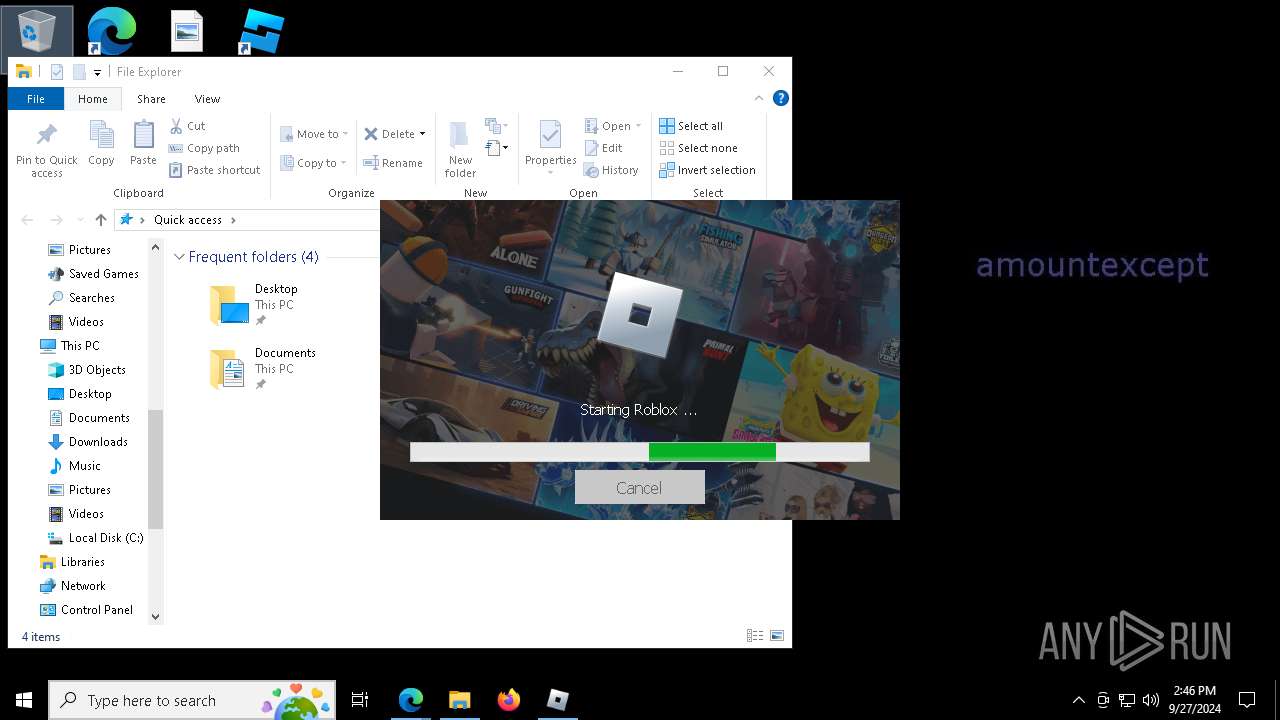Click the volume icon in system tray
Image resolution: width=1280 pixels, height=720 pixels.
pos(1150,700)
